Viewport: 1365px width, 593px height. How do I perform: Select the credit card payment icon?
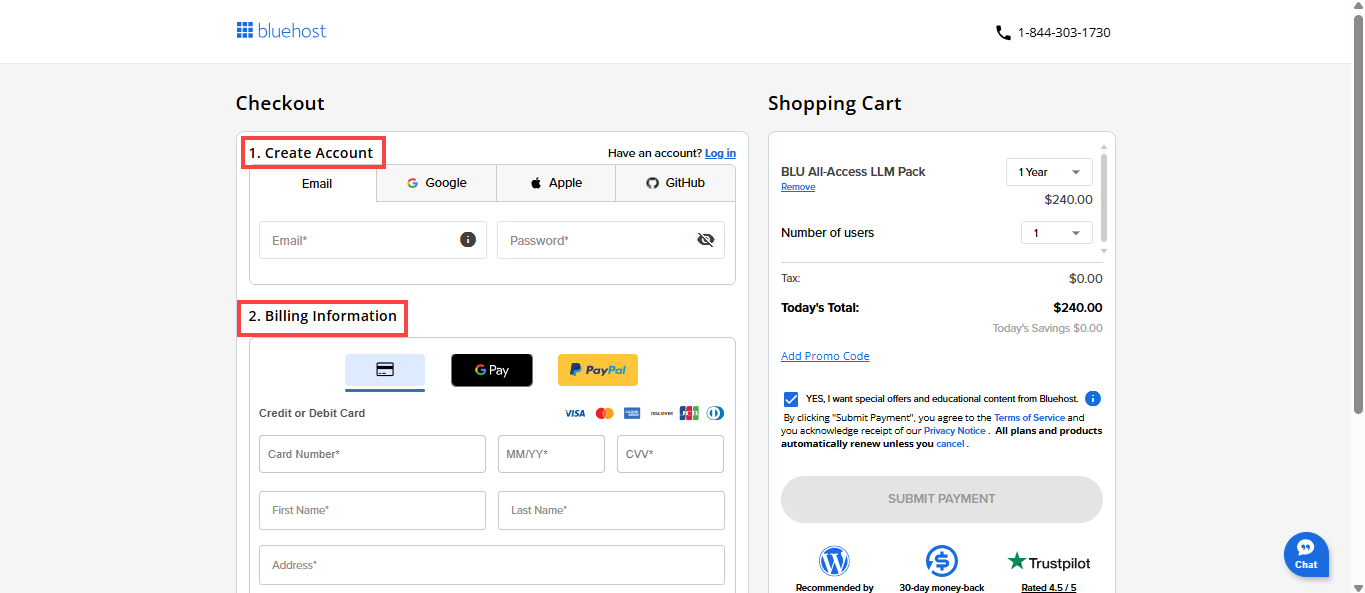point(385,370)
